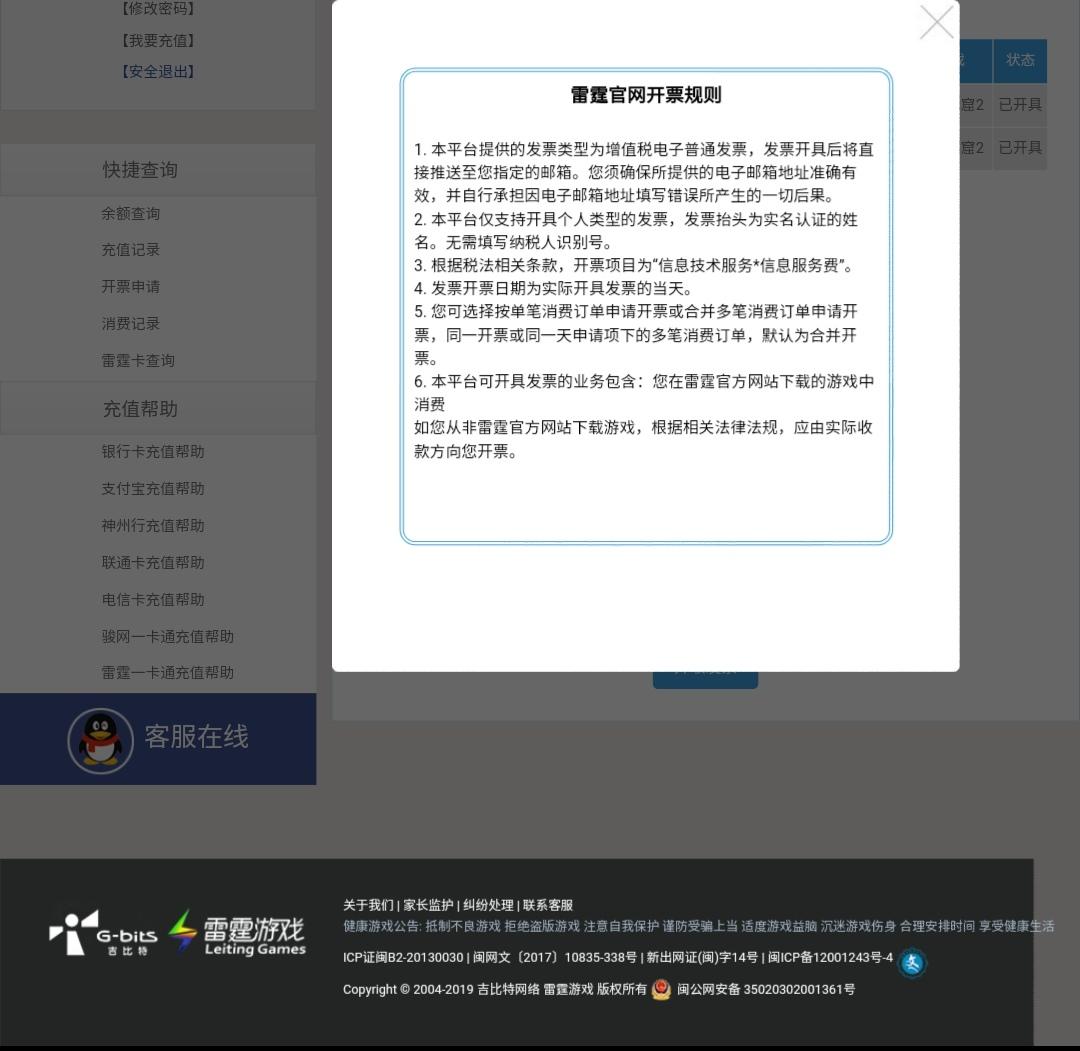Open 余额查询 under 快捷查询
The height and width of the screenshot is (1051, 1080).
click(x=131, y=214)
